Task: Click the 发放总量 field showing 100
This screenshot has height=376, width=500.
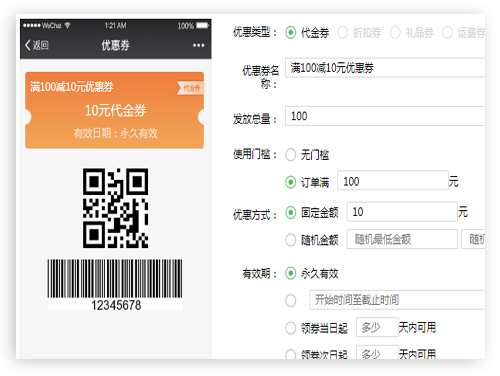Action: (x=385, y=116)
